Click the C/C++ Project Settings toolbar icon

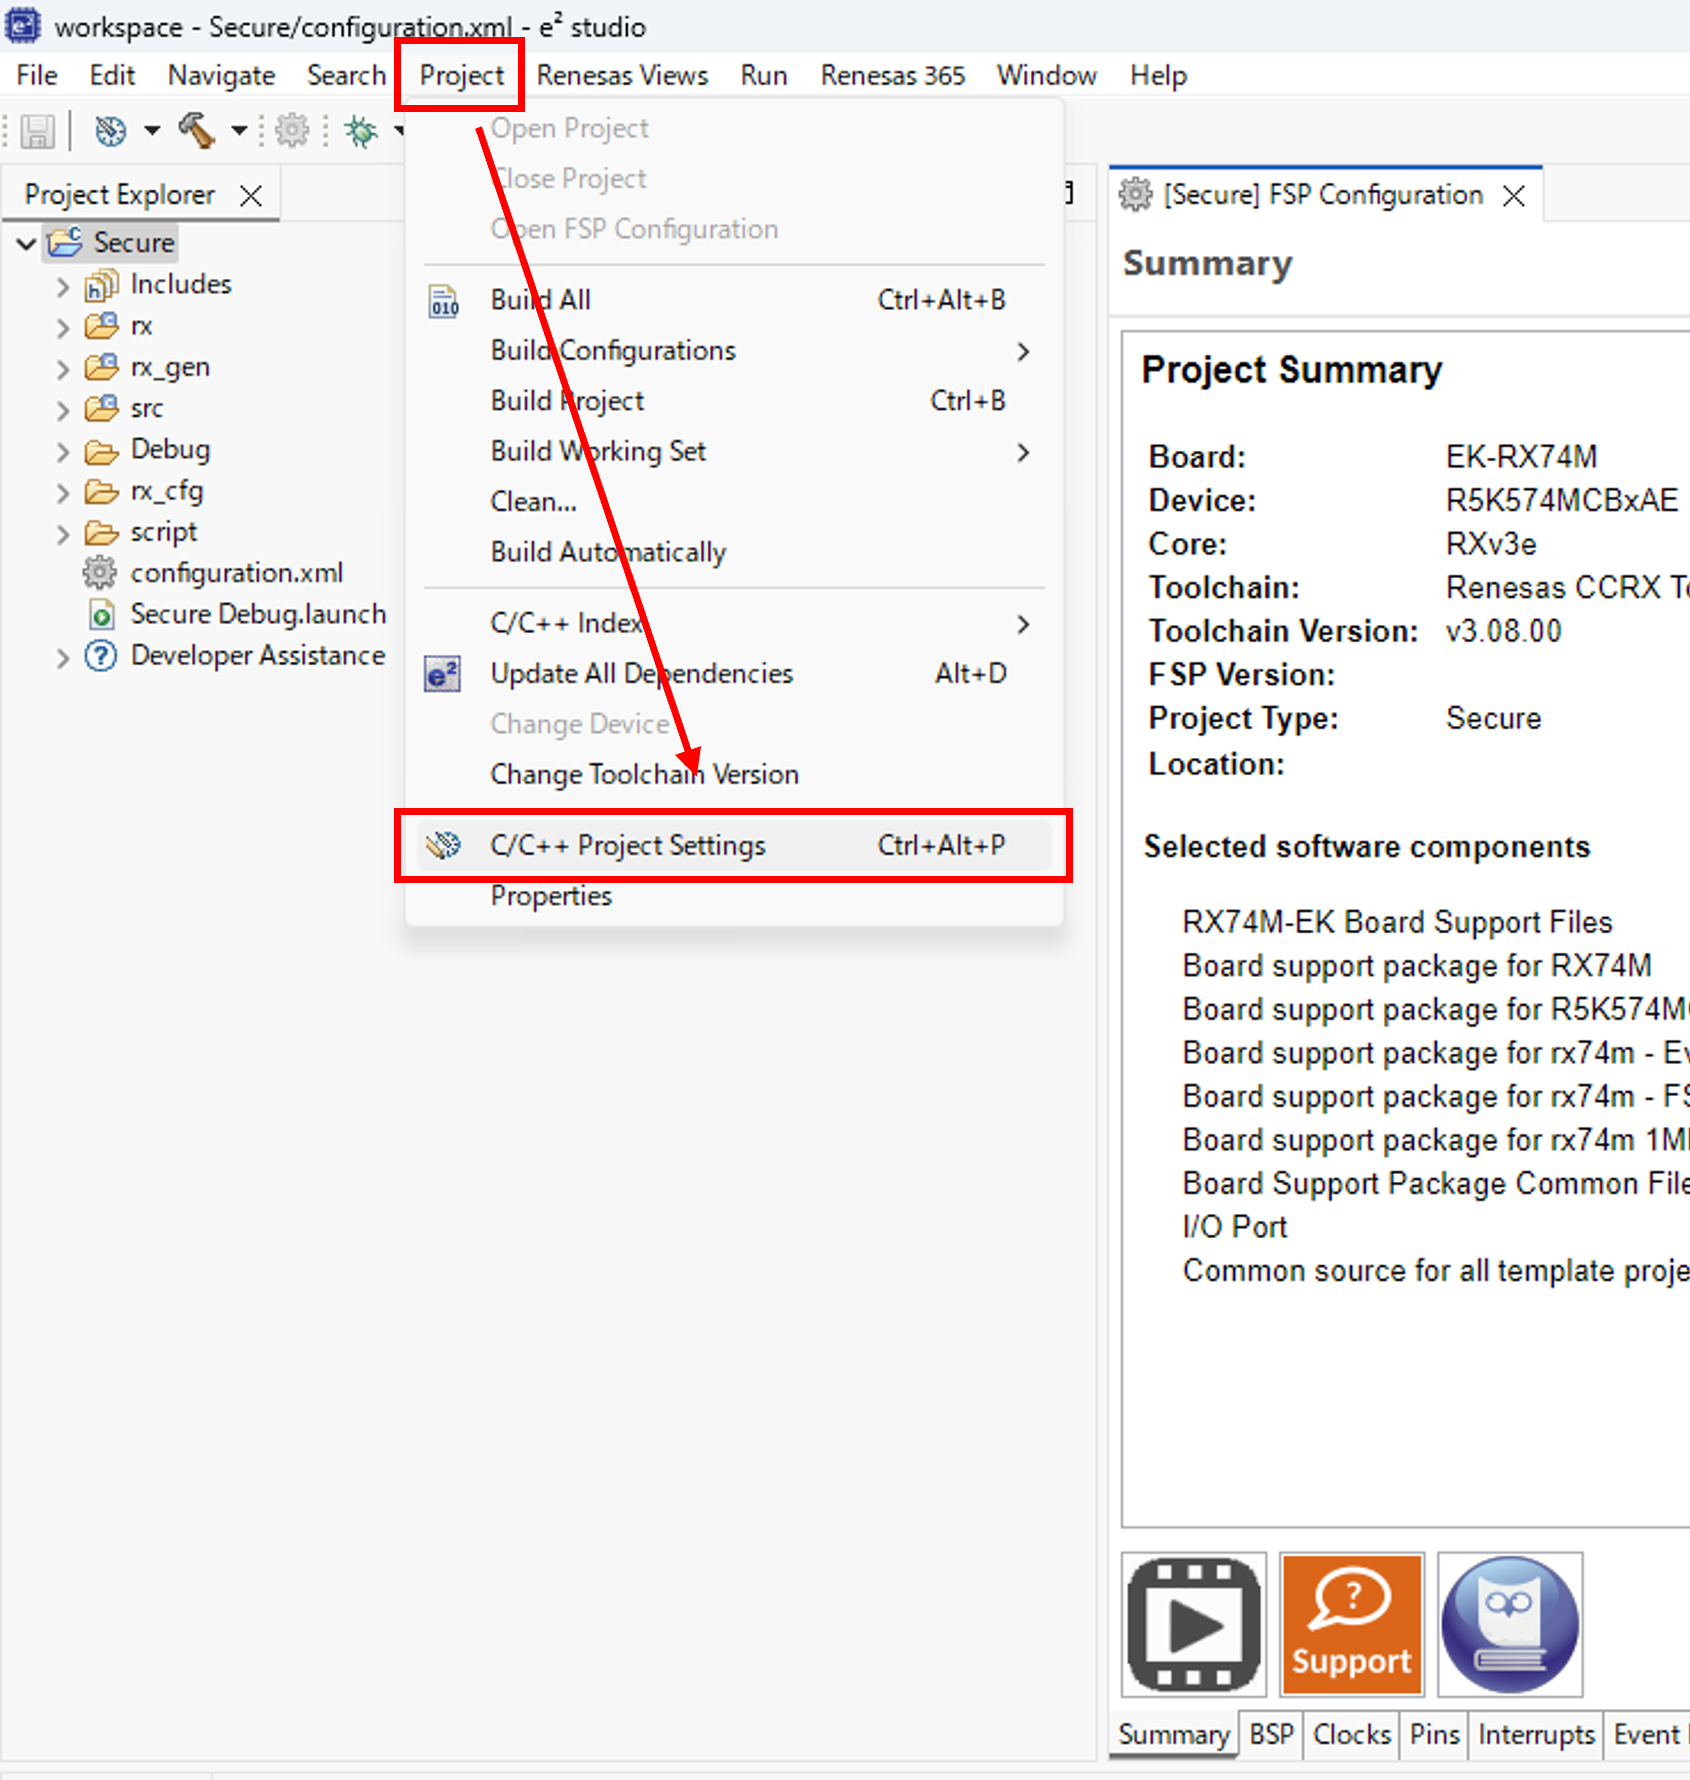tap(110, 131)
